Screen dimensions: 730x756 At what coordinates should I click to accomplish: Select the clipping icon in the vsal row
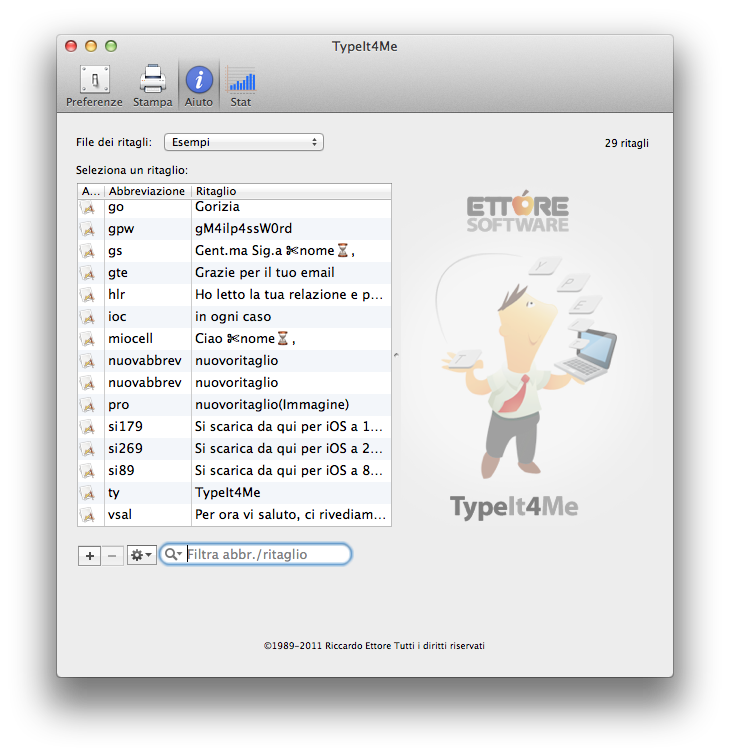tap(88, 515)
